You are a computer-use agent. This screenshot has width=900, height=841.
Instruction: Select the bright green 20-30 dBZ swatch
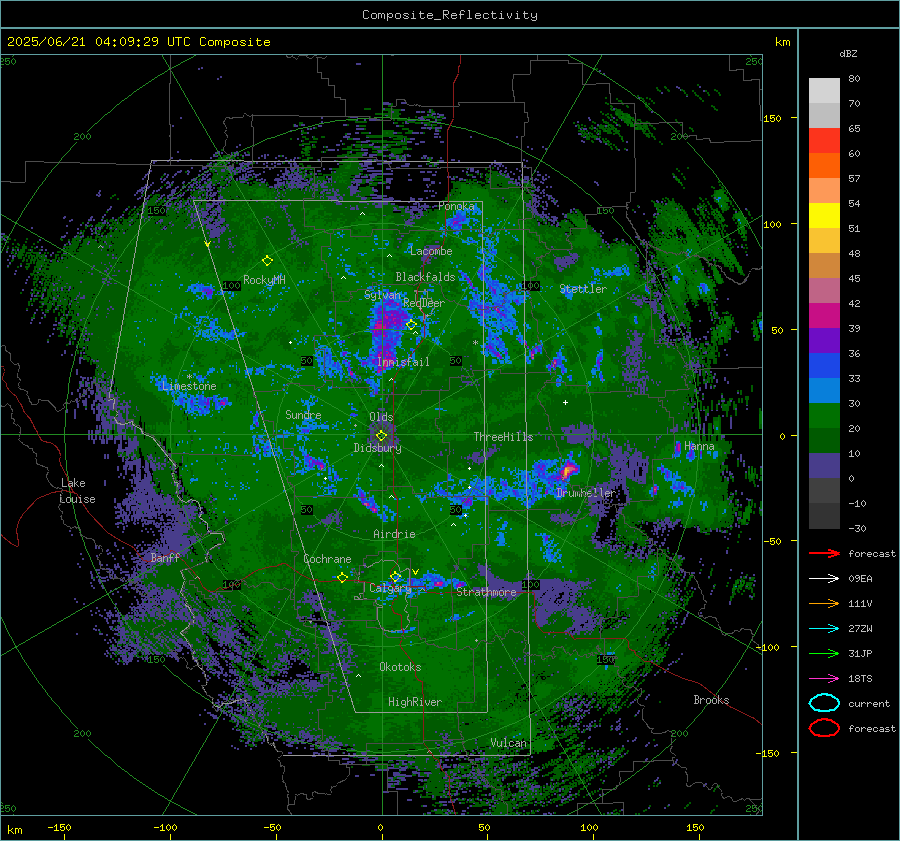click(x=824, y=416)
